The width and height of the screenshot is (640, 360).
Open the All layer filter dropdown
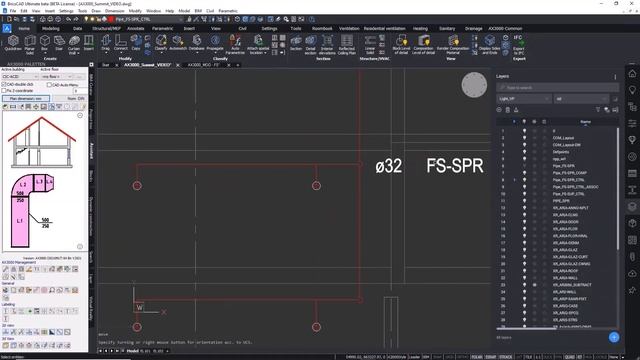[581, 99]
